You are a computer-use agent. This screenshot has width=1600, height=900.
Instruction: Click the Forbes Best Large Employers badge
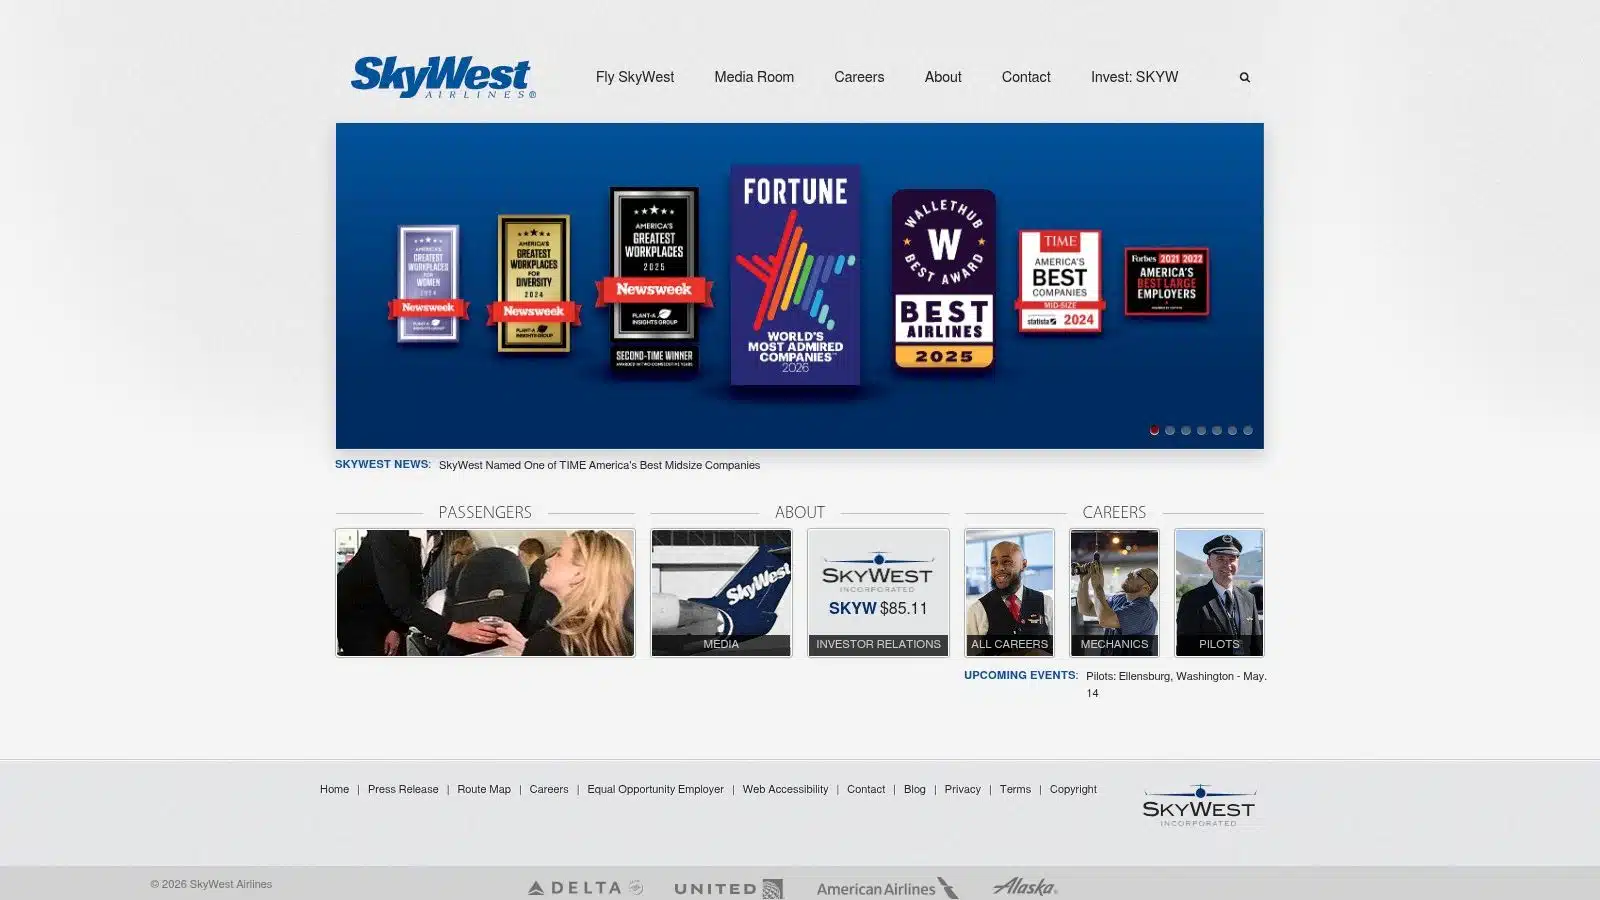(1167, 281)
